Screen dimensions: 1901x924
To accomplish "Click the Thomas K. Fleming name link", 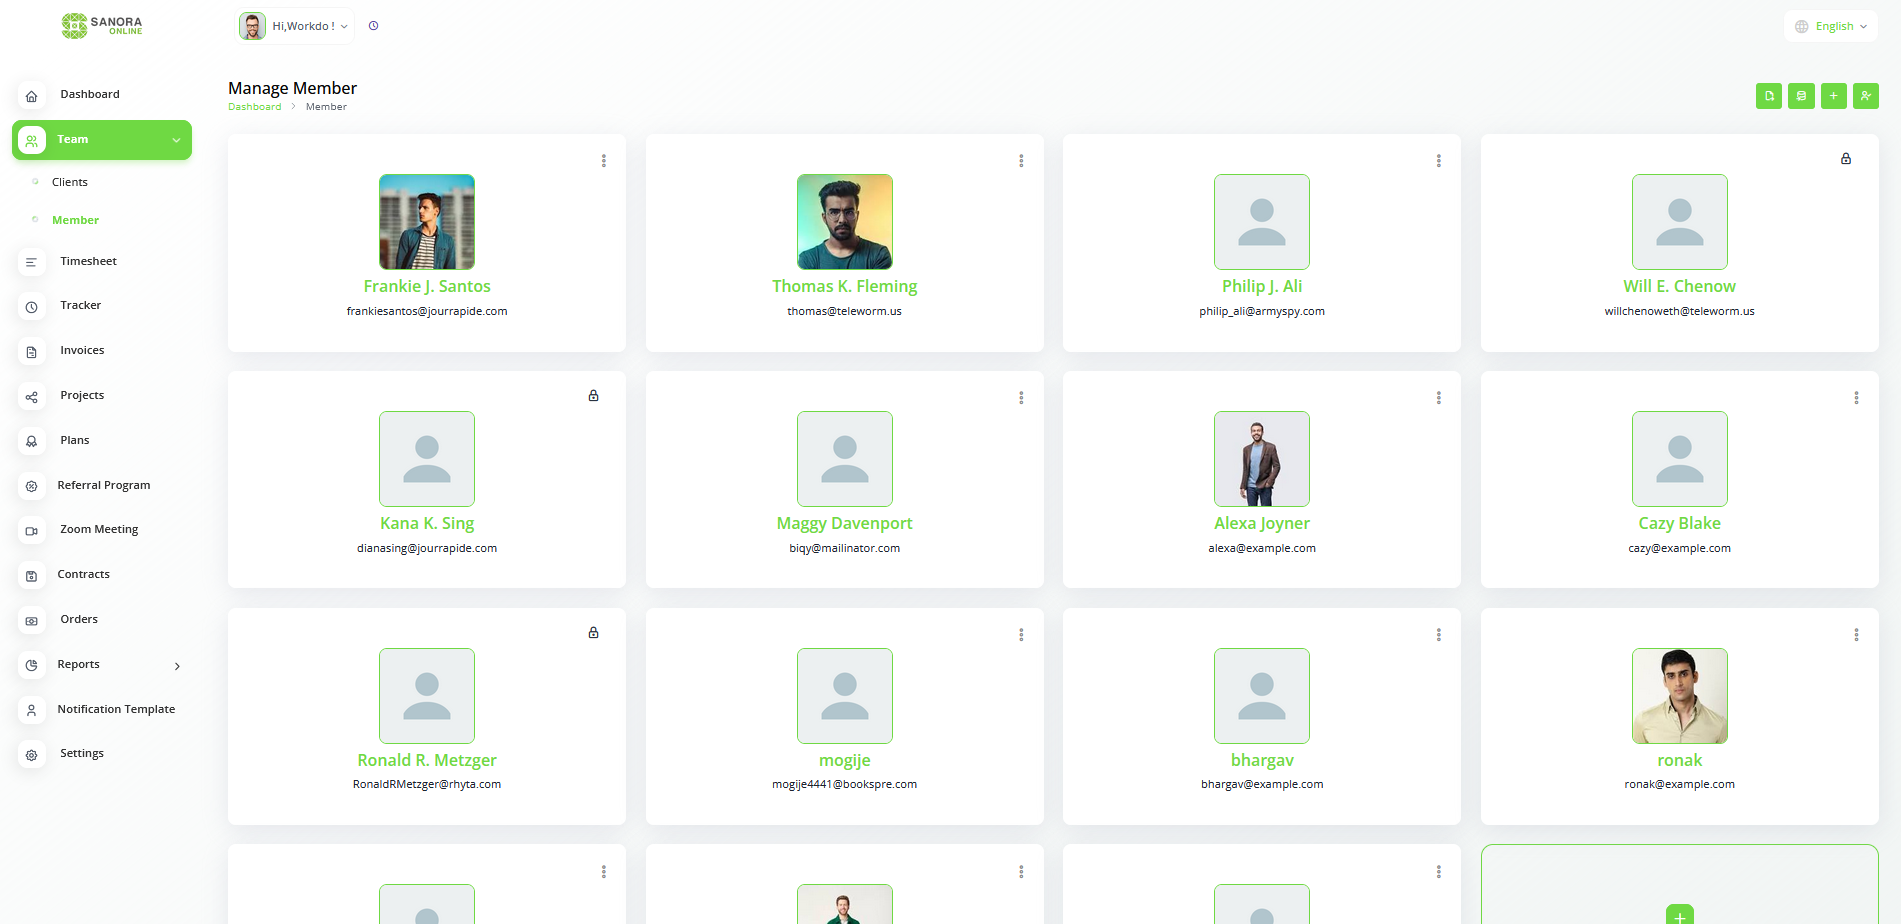I will pyautogui.click(x=844, y=286).
